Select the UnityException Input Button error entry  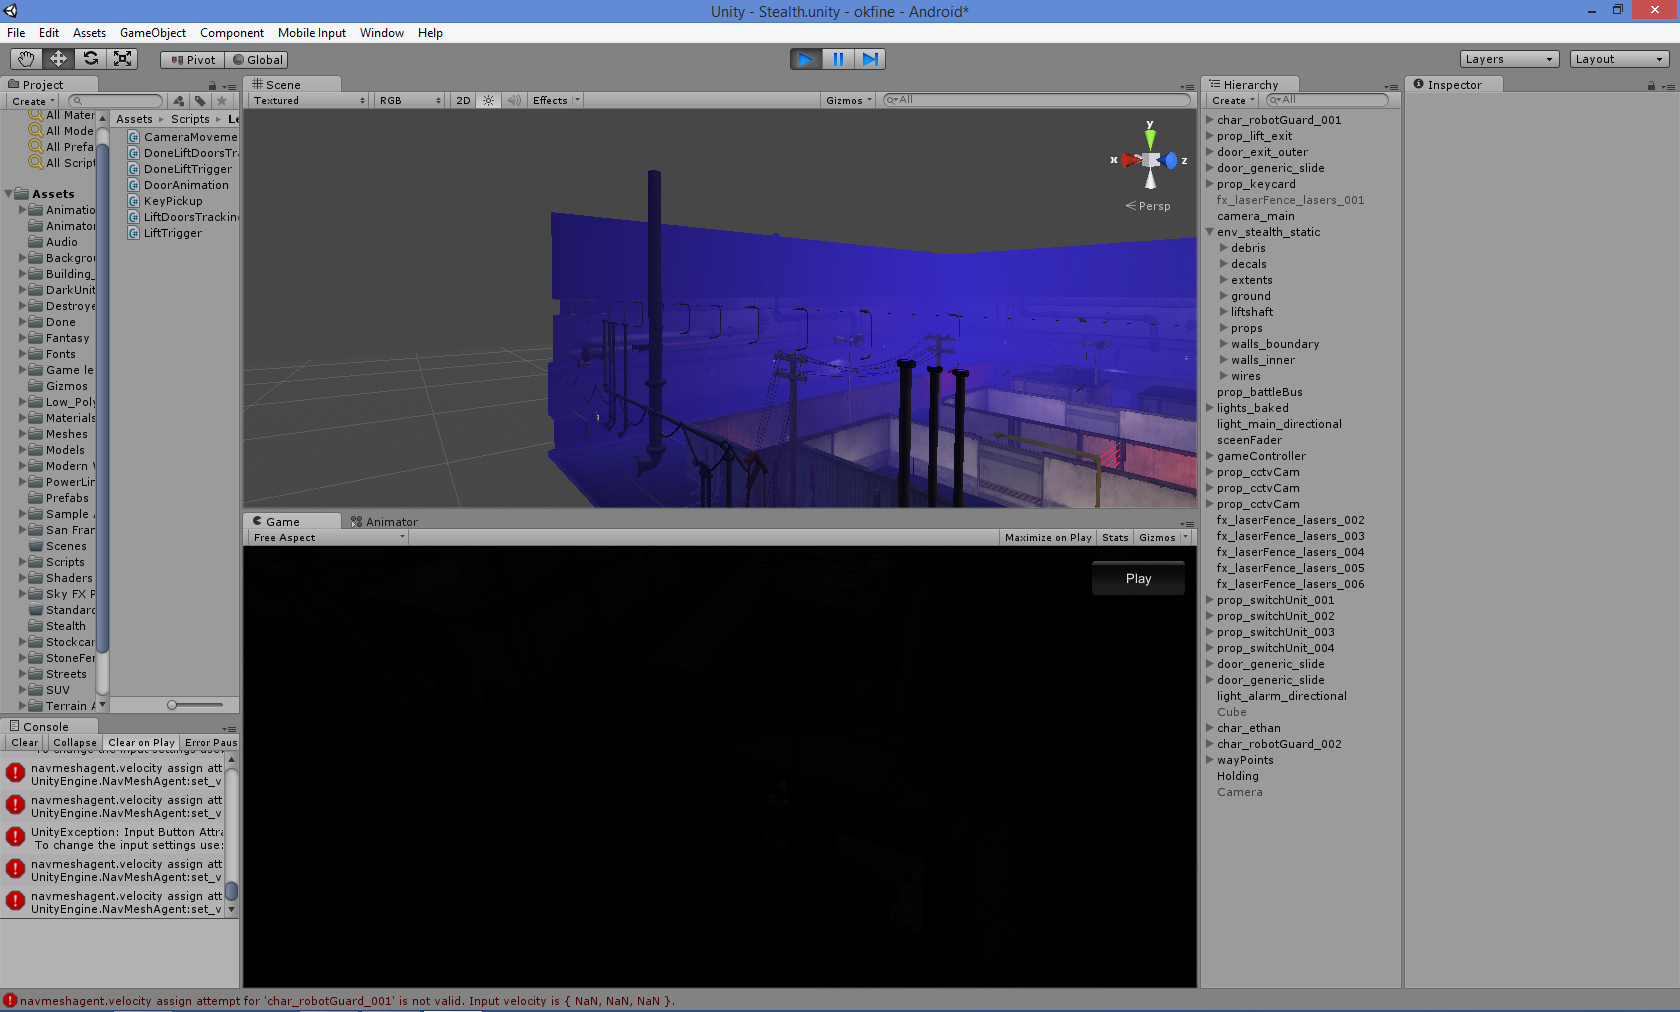[114, 838]
